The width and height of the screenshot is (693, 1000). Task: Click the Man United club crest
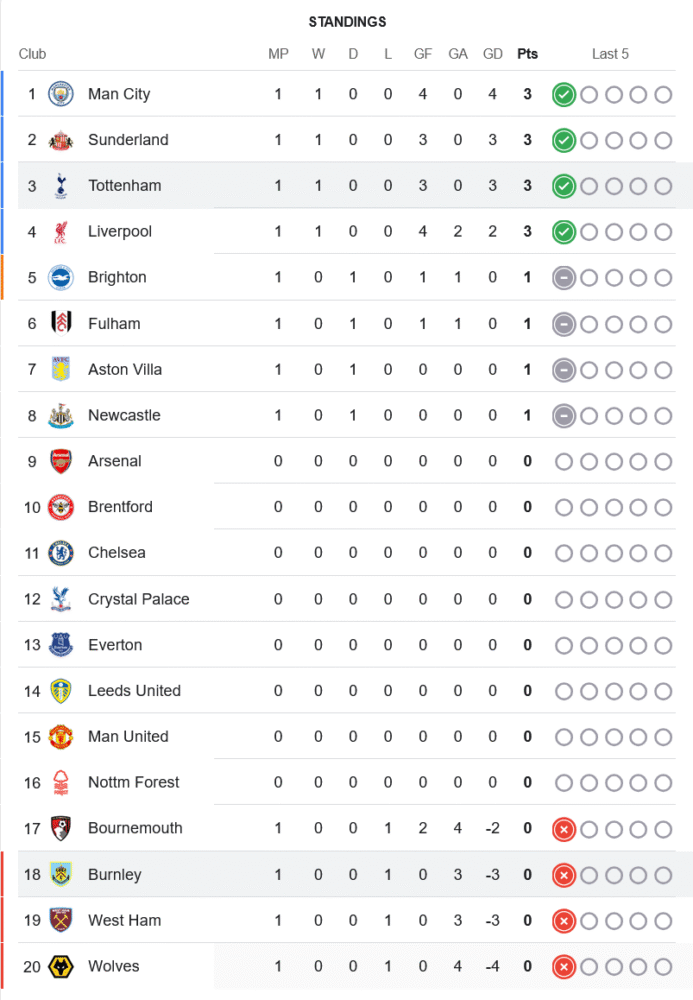[x=61, y=737]
